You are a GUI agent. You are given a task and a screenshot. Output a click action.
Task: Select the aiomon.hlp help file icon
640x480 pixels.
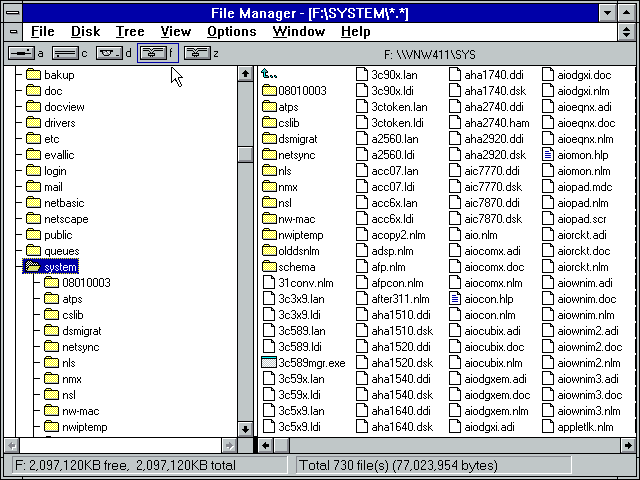tap(548, 155)
